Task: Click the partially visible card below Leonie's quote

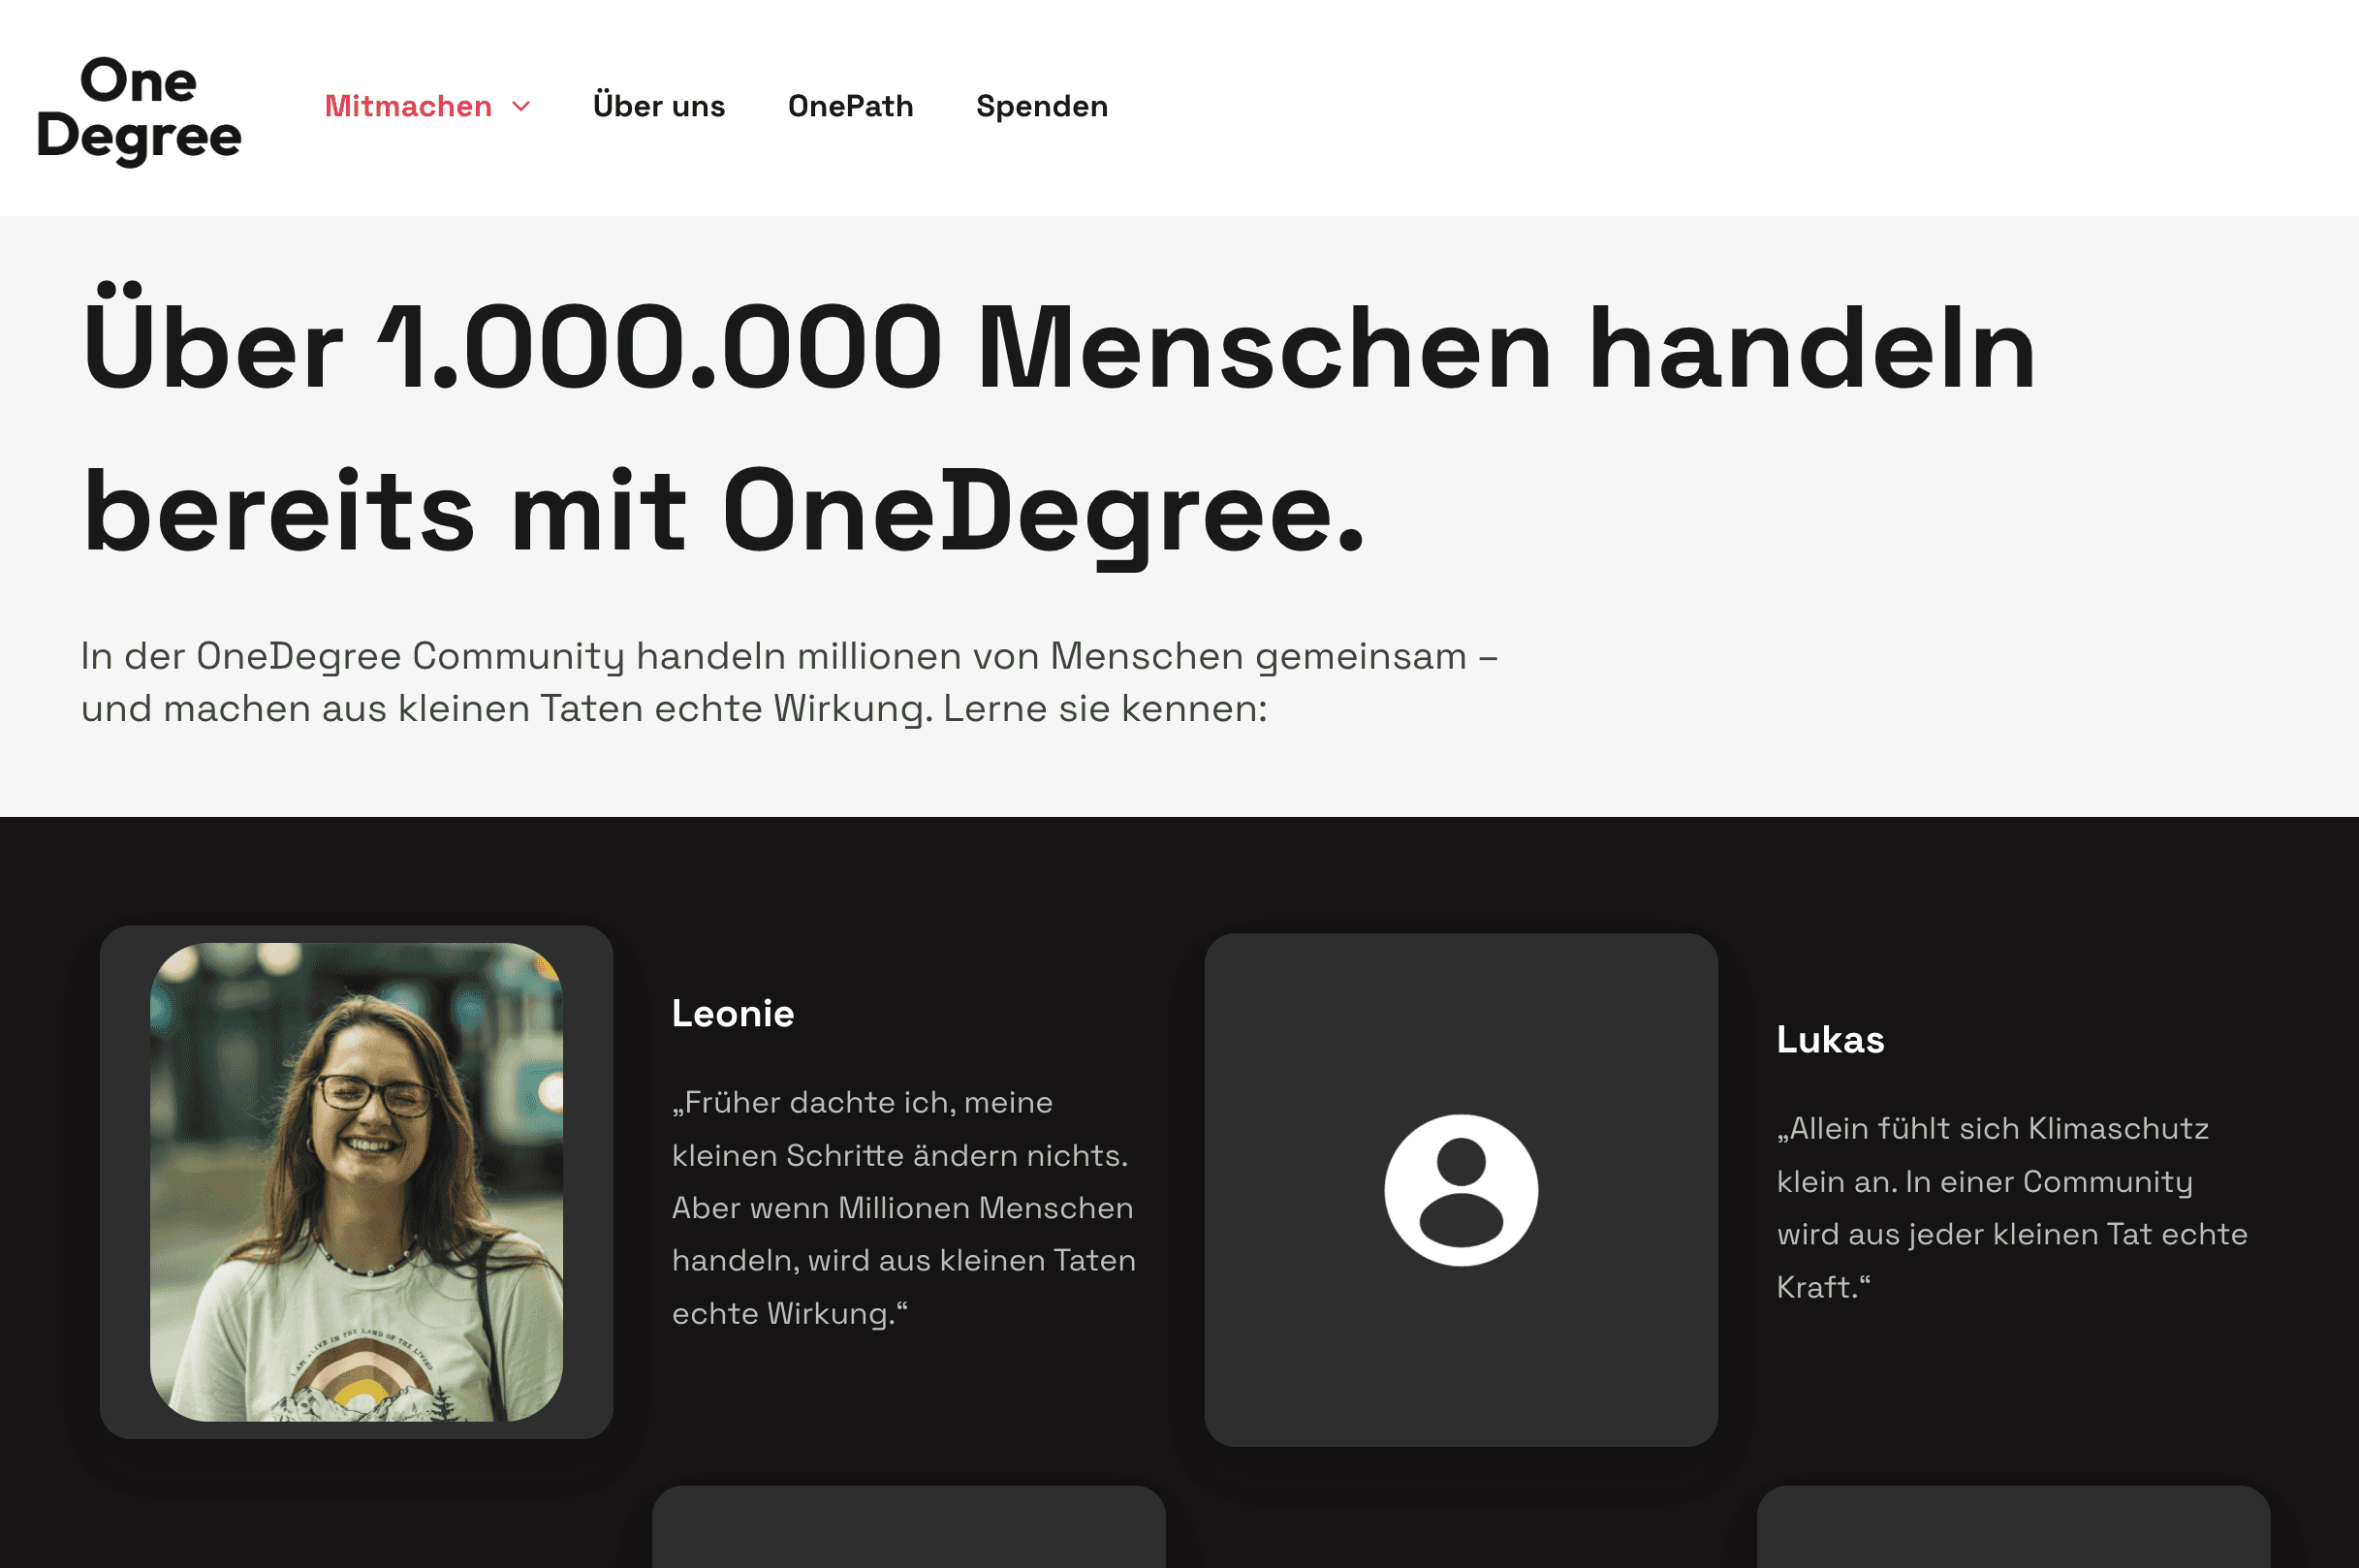Action: click(909, 1527)
